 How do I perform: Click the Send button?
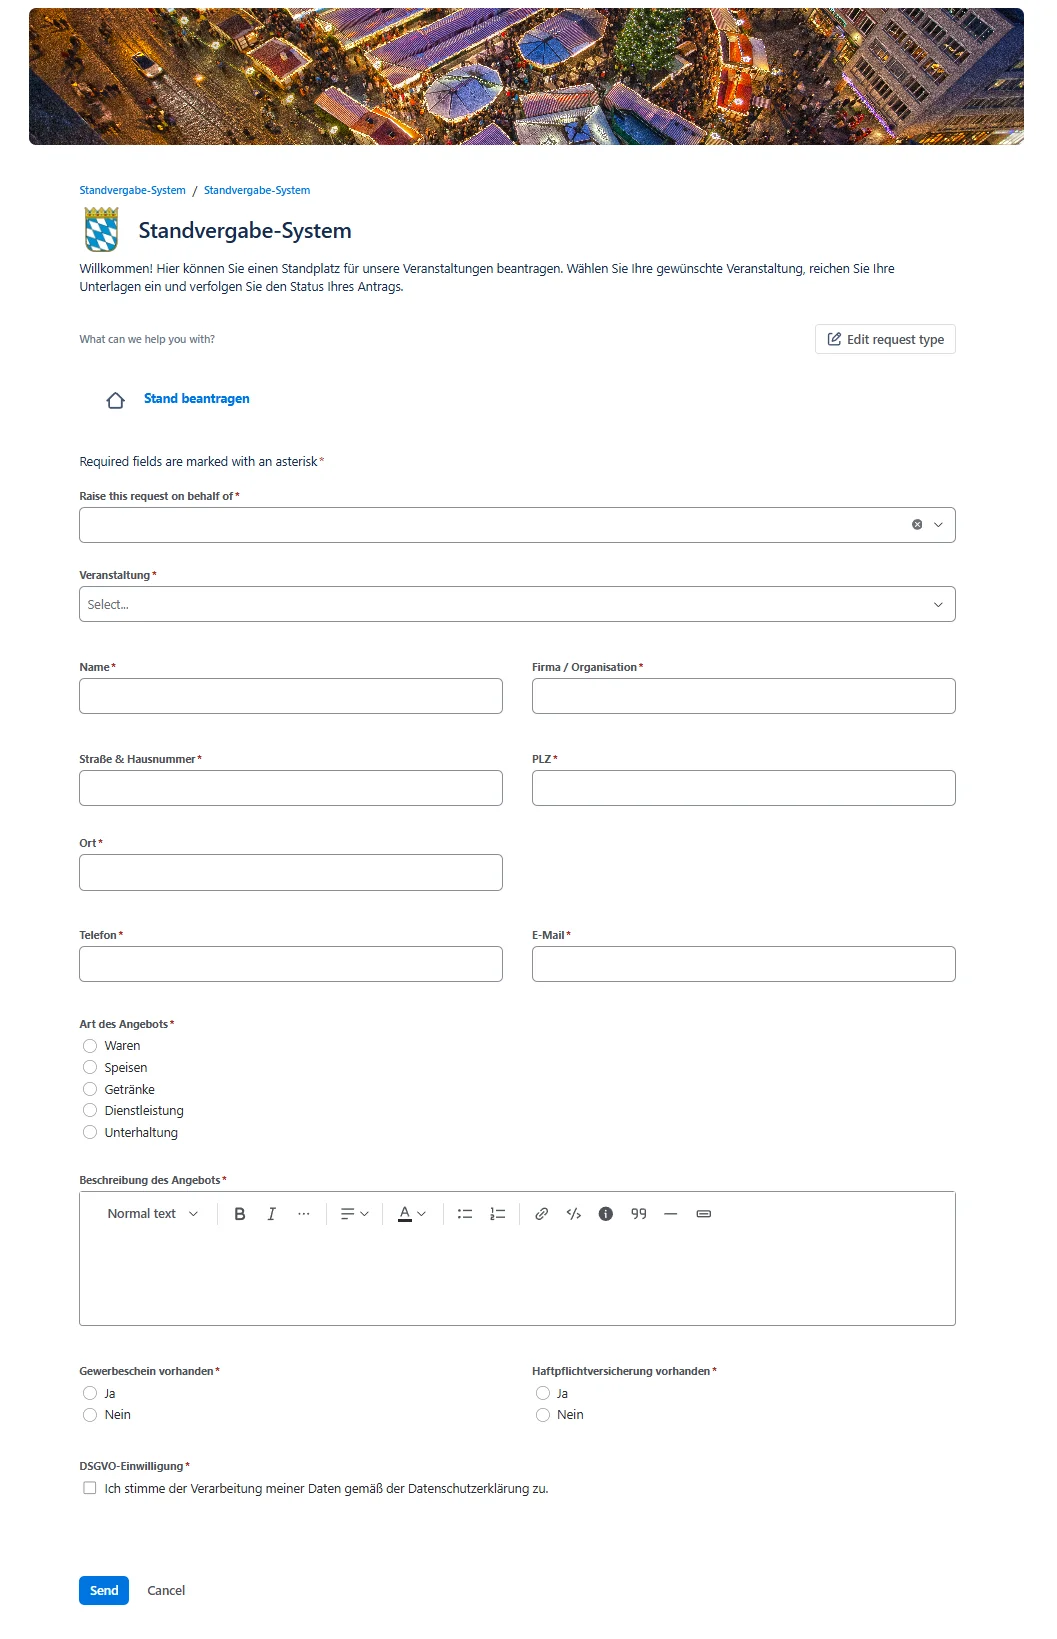tap(104, 1590)
